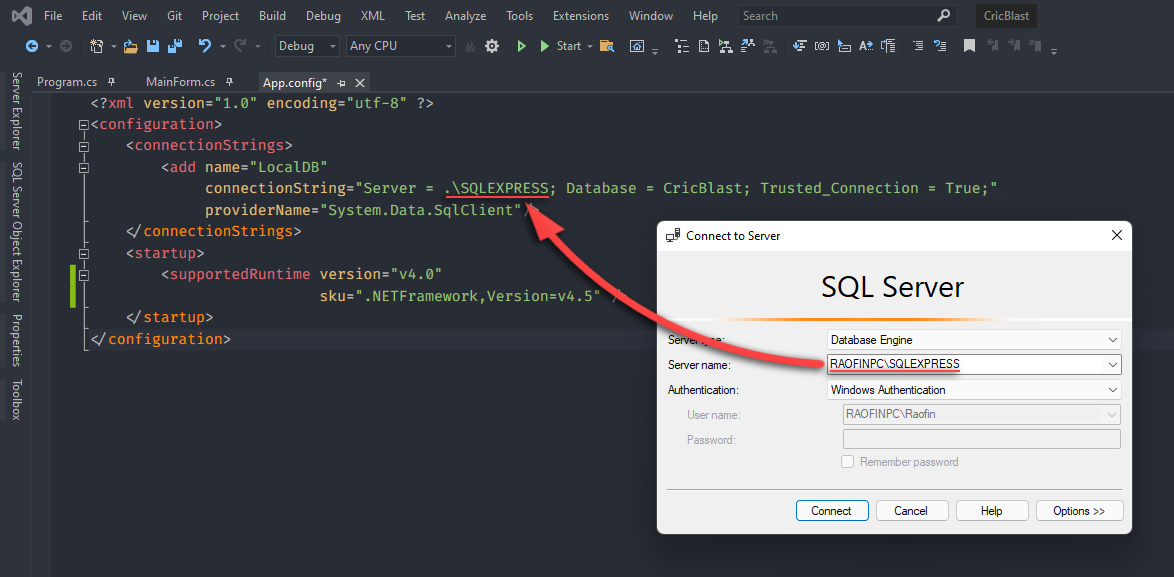Open the New Project dropdown arrow
Viewport: 1174px width, 577px height.
[x=114, y=46]
